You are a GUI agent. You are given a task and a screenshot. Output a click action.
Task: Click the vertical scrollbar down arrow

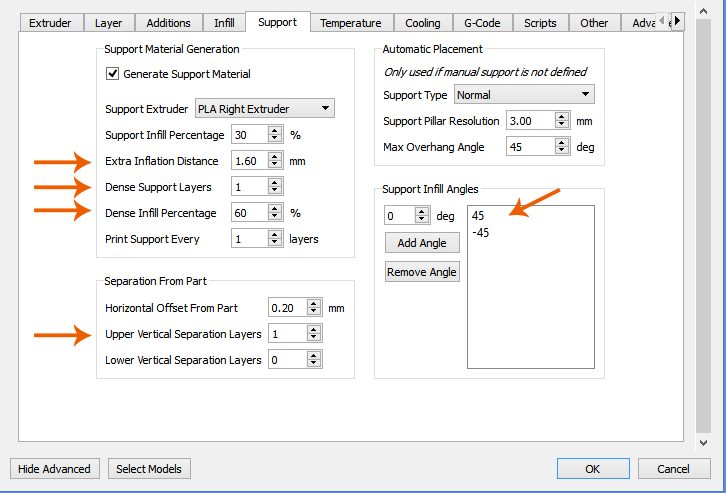[x=704, y=441]
